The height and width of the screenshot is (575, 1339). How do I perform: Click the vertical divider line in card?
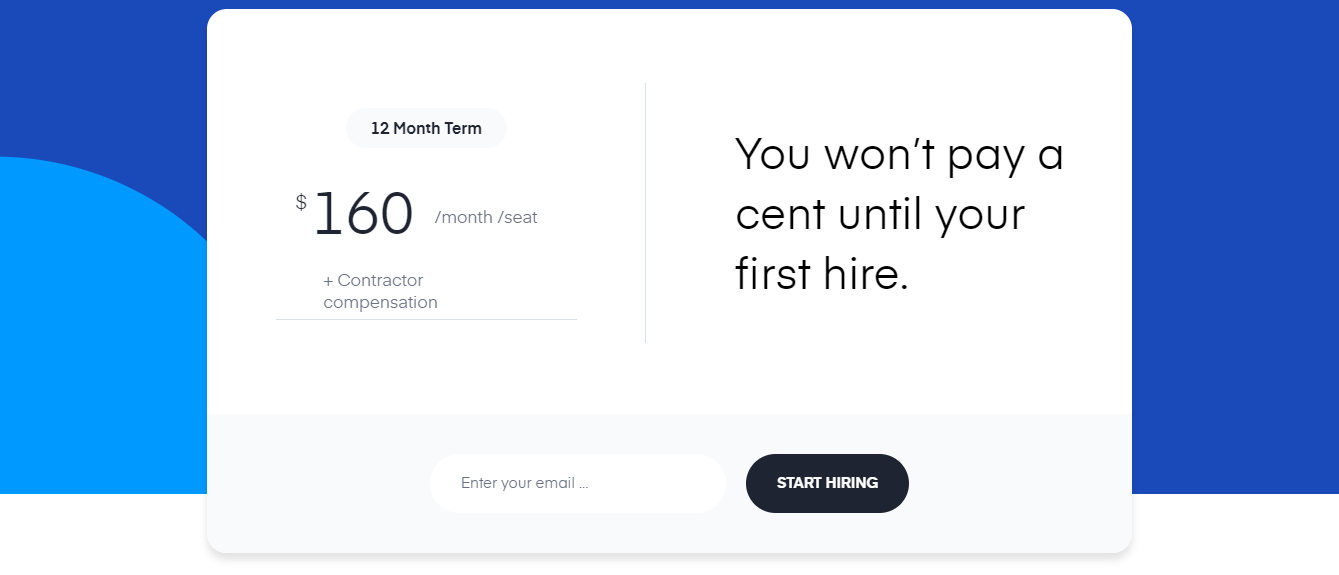[646, 213]
